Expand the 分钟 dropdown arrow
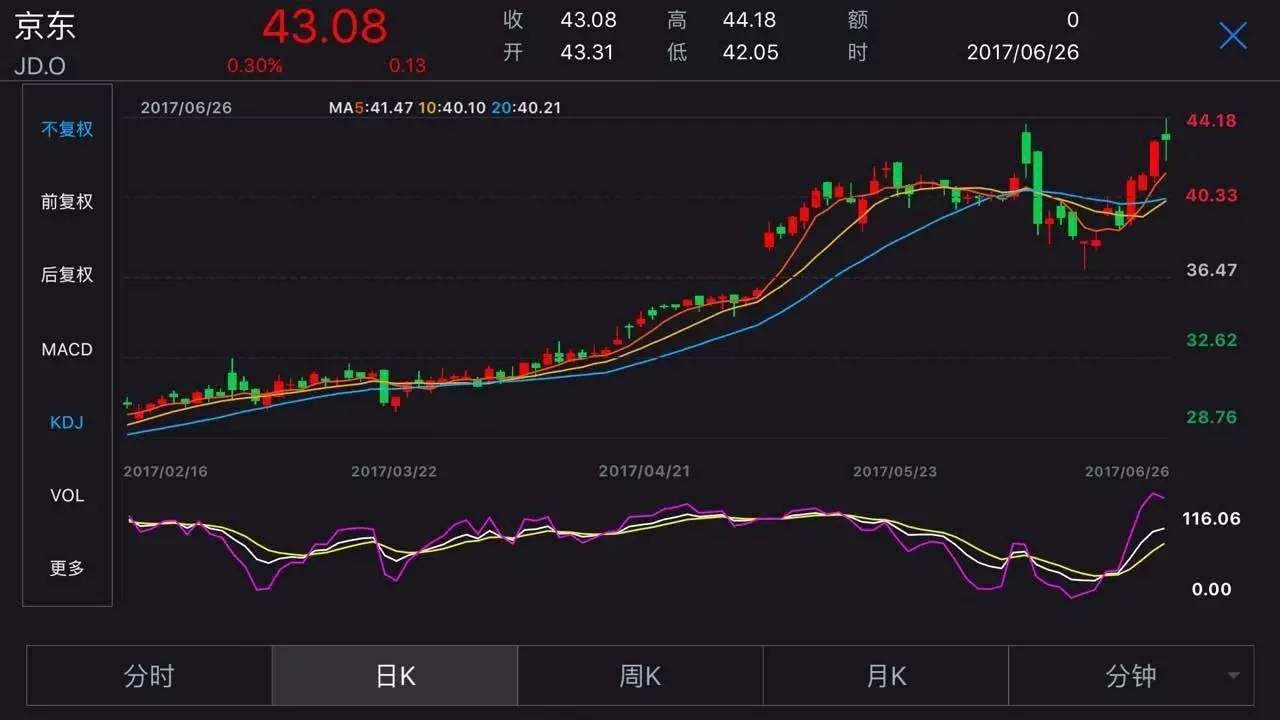This screenshot has width=1280, height=720. pyautogui.click(x=1233, y=677)
